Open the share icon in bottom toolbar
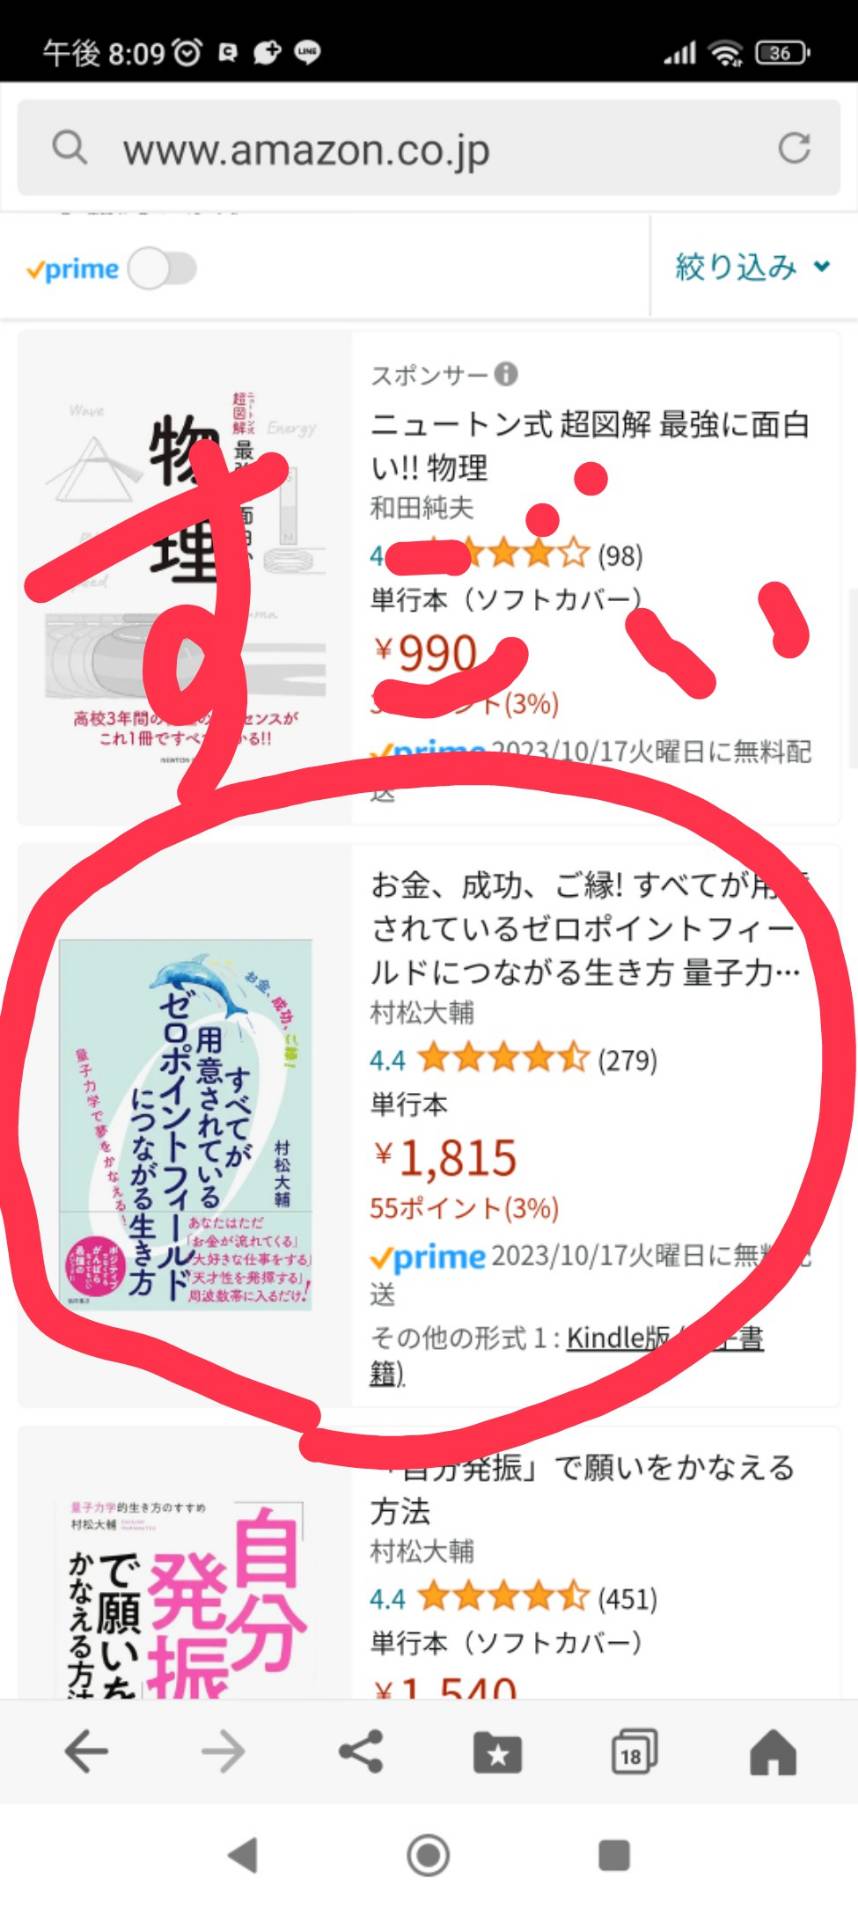This screenshot has height=1907, width=858. pyautogui.click(x=361, y=1751)
